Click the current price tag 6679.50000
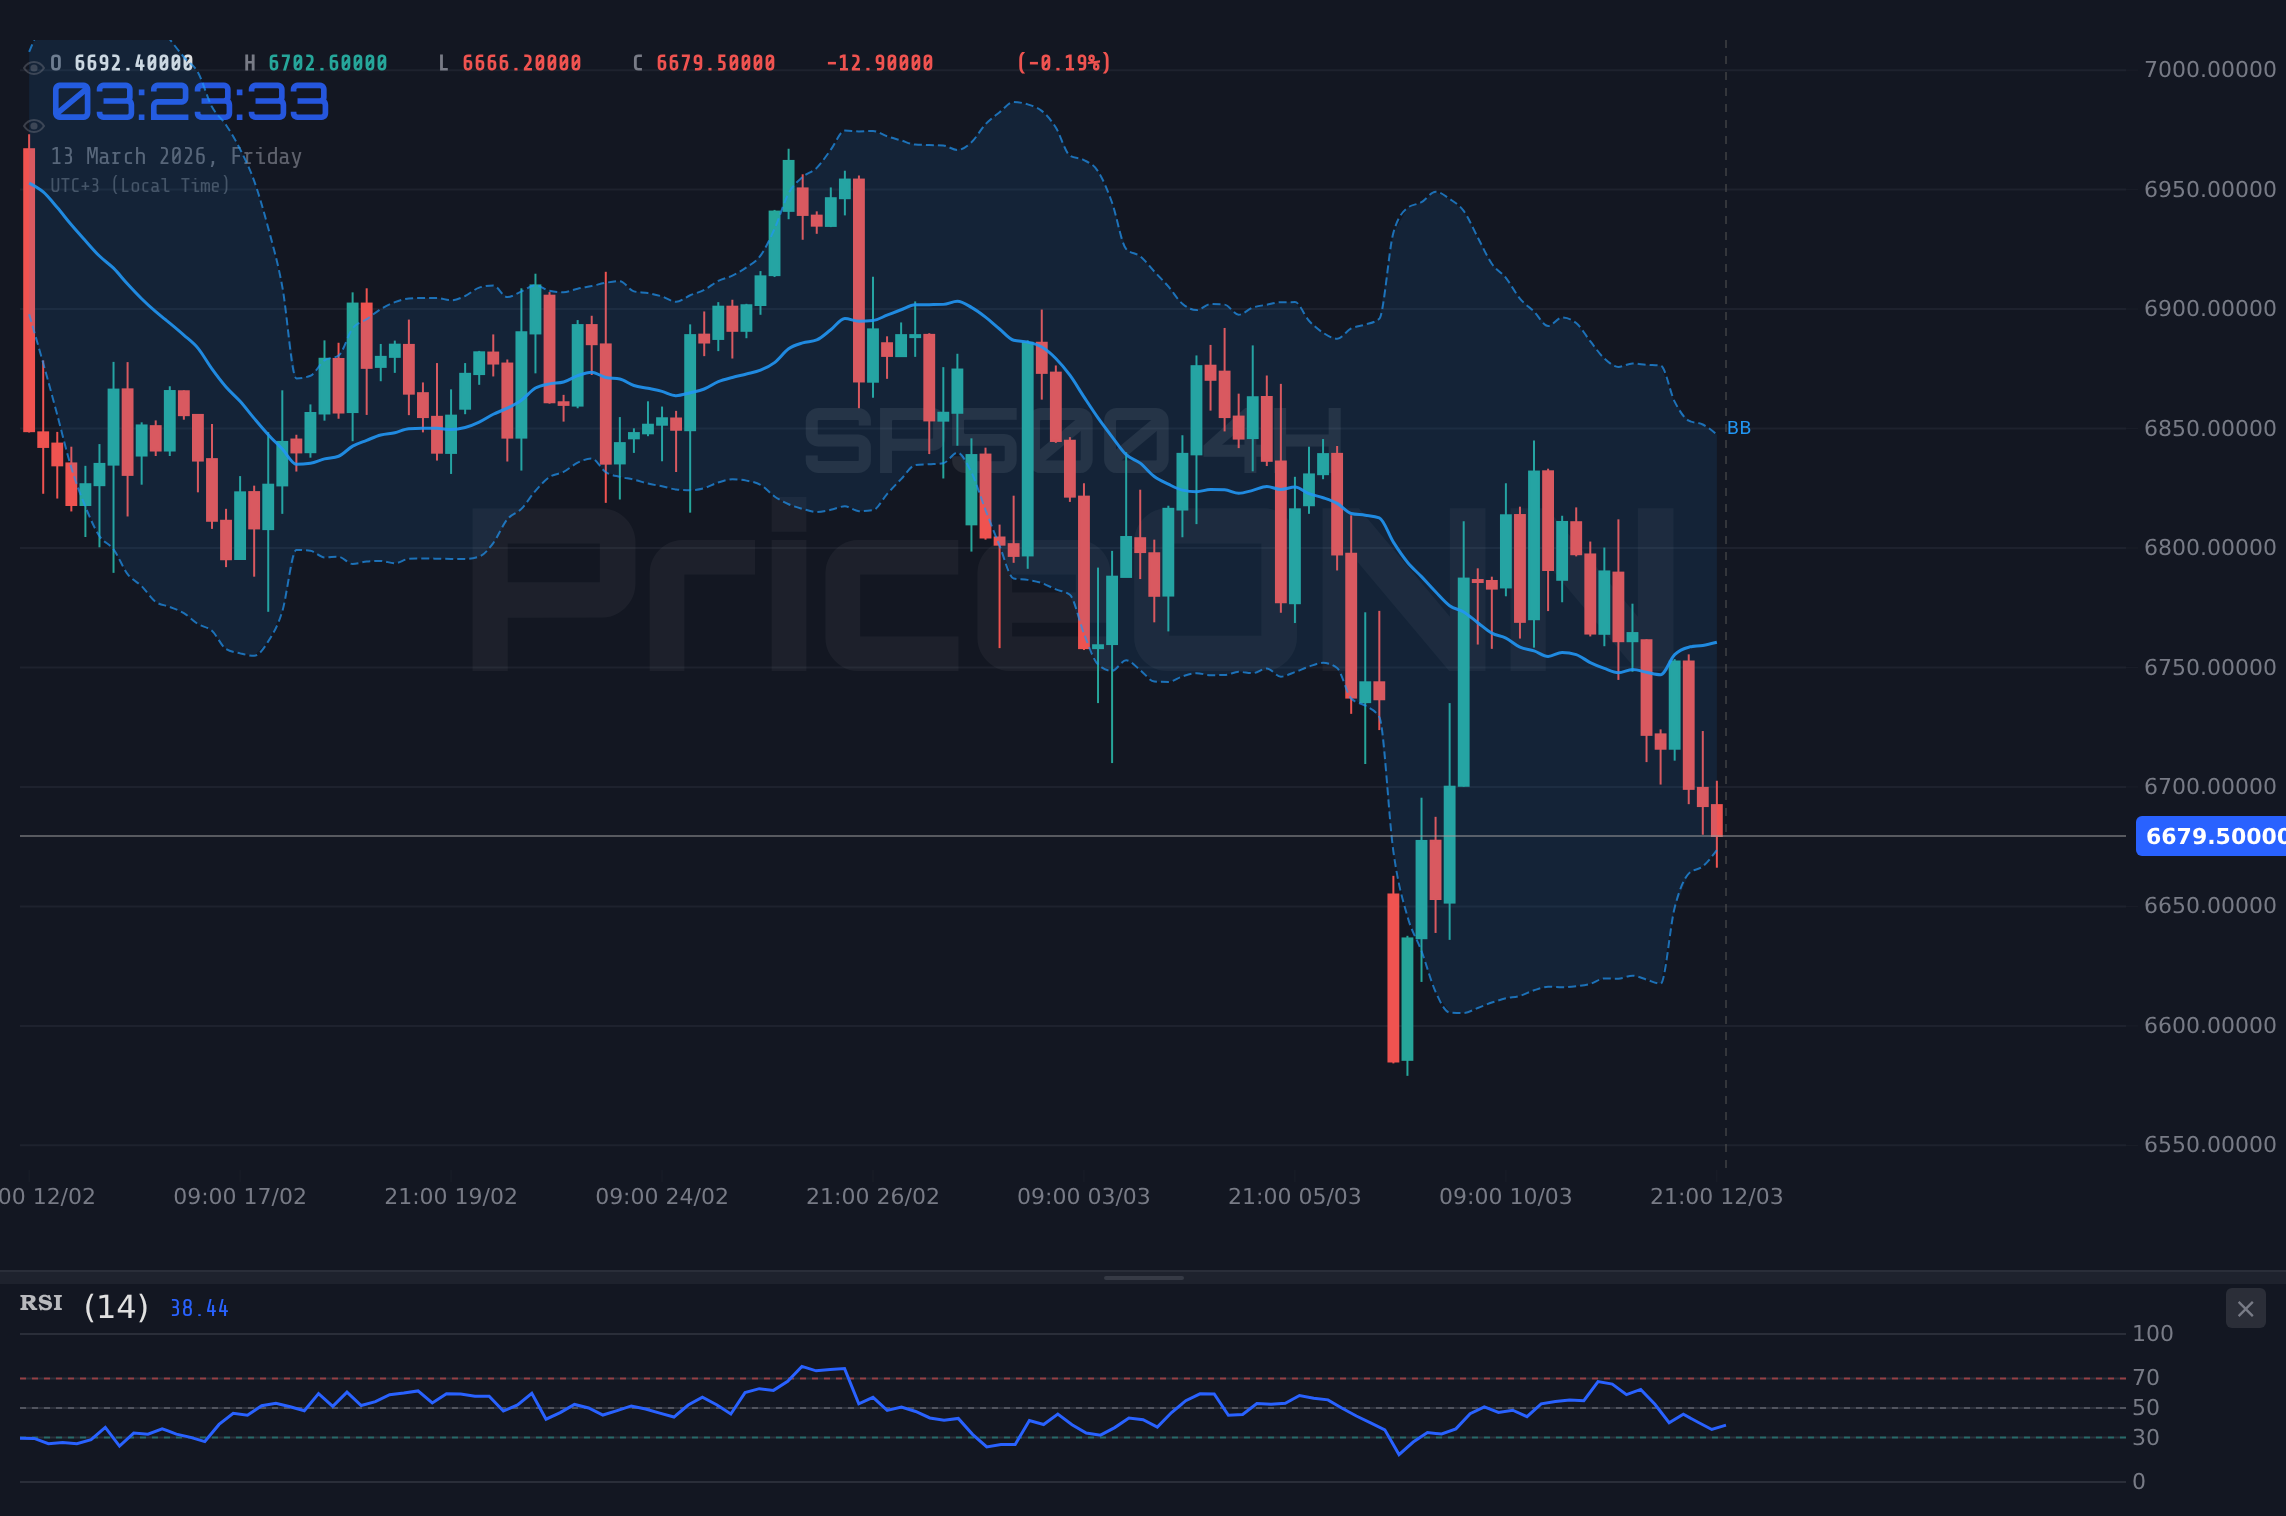Viewport: 2286px width, 1516px height. (2211, 836)
